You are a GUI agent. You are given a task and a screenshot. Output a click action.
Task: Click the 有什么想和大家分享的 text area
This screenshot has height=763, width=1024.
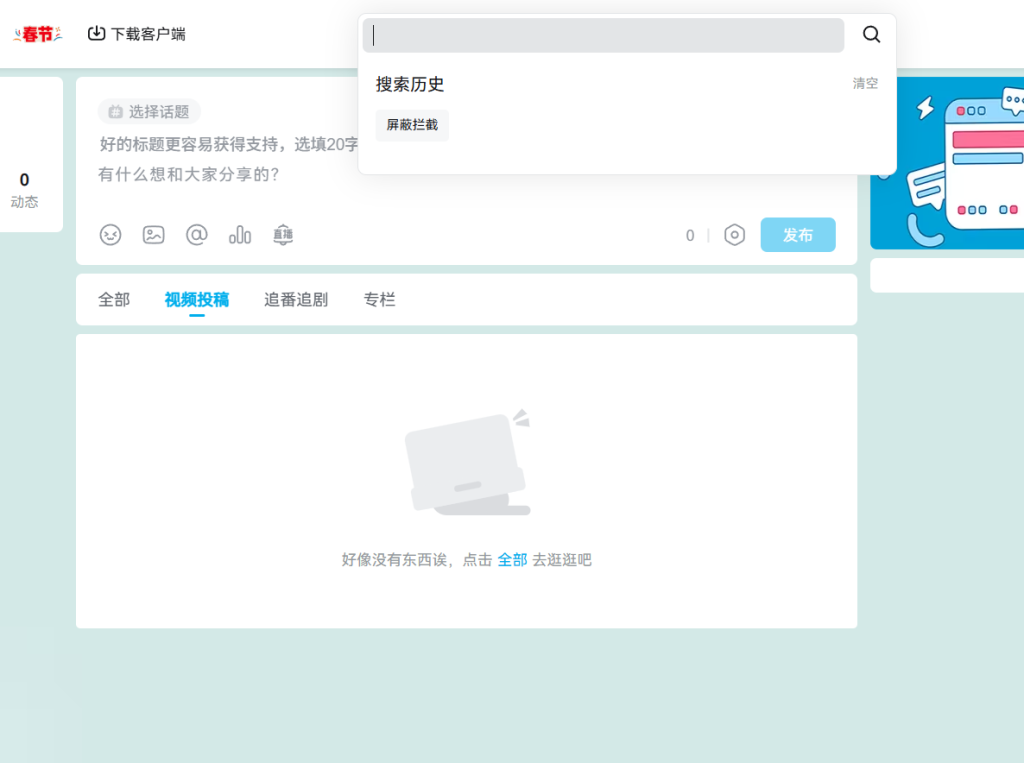point(190,175)
